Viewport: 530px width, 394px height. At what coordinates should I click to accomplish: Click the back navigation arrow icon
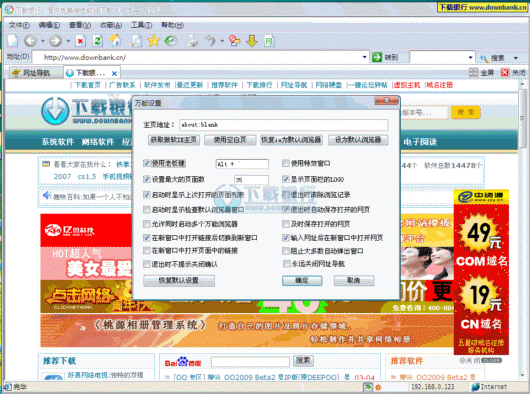click(x=30, y=41)
